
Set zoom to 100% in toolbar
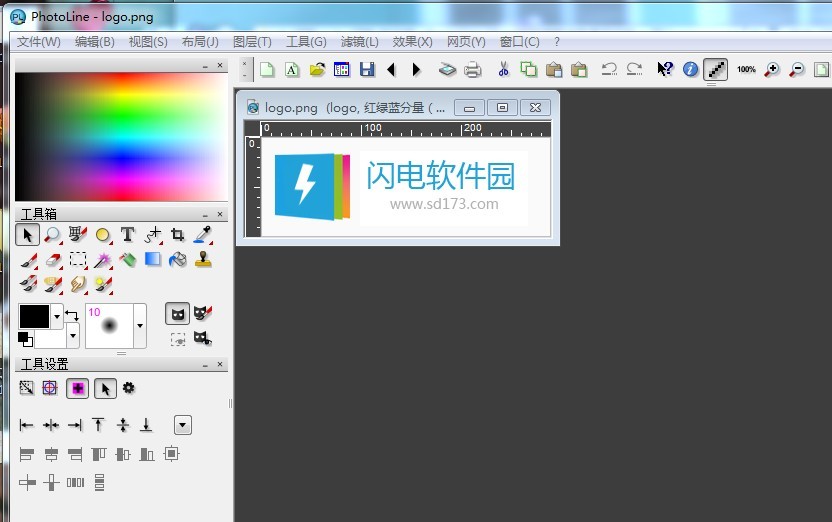click(746, 69)
